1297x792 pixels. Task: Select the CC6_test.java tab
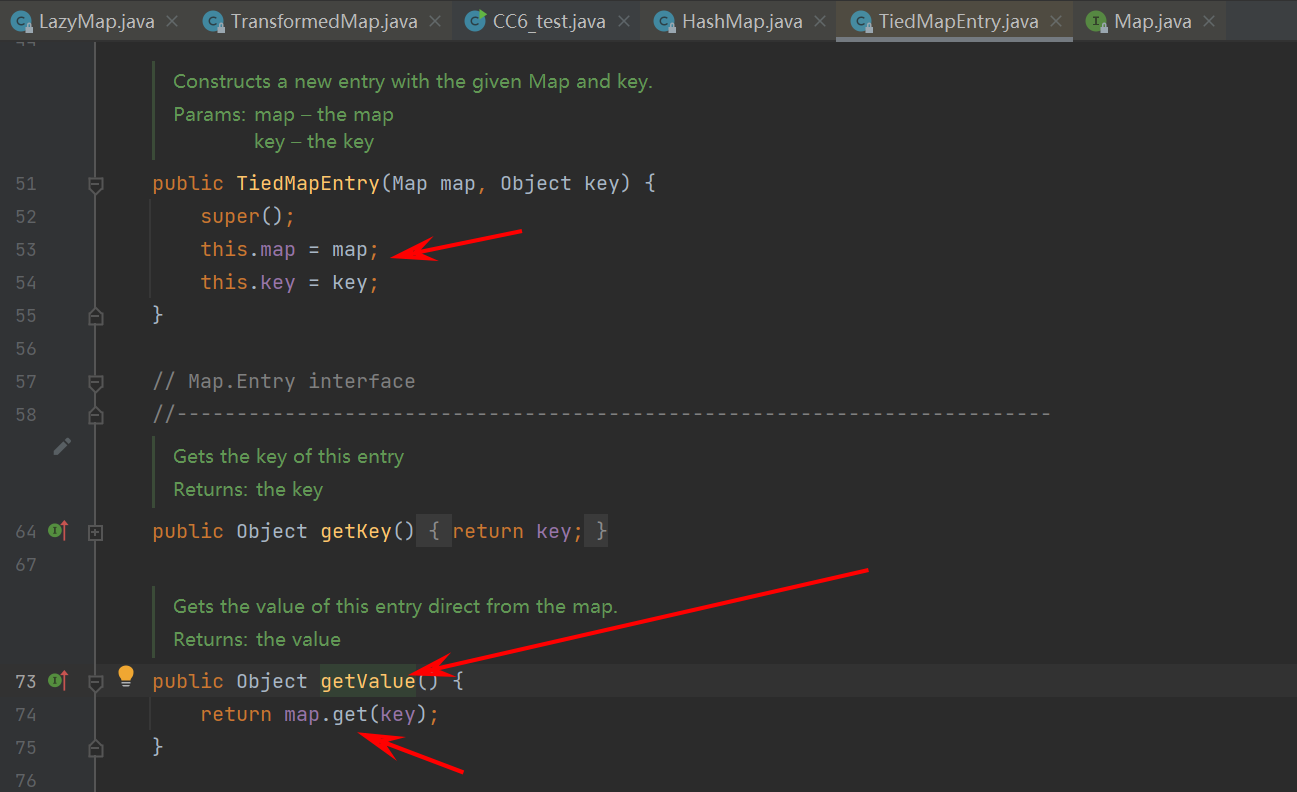549,21
